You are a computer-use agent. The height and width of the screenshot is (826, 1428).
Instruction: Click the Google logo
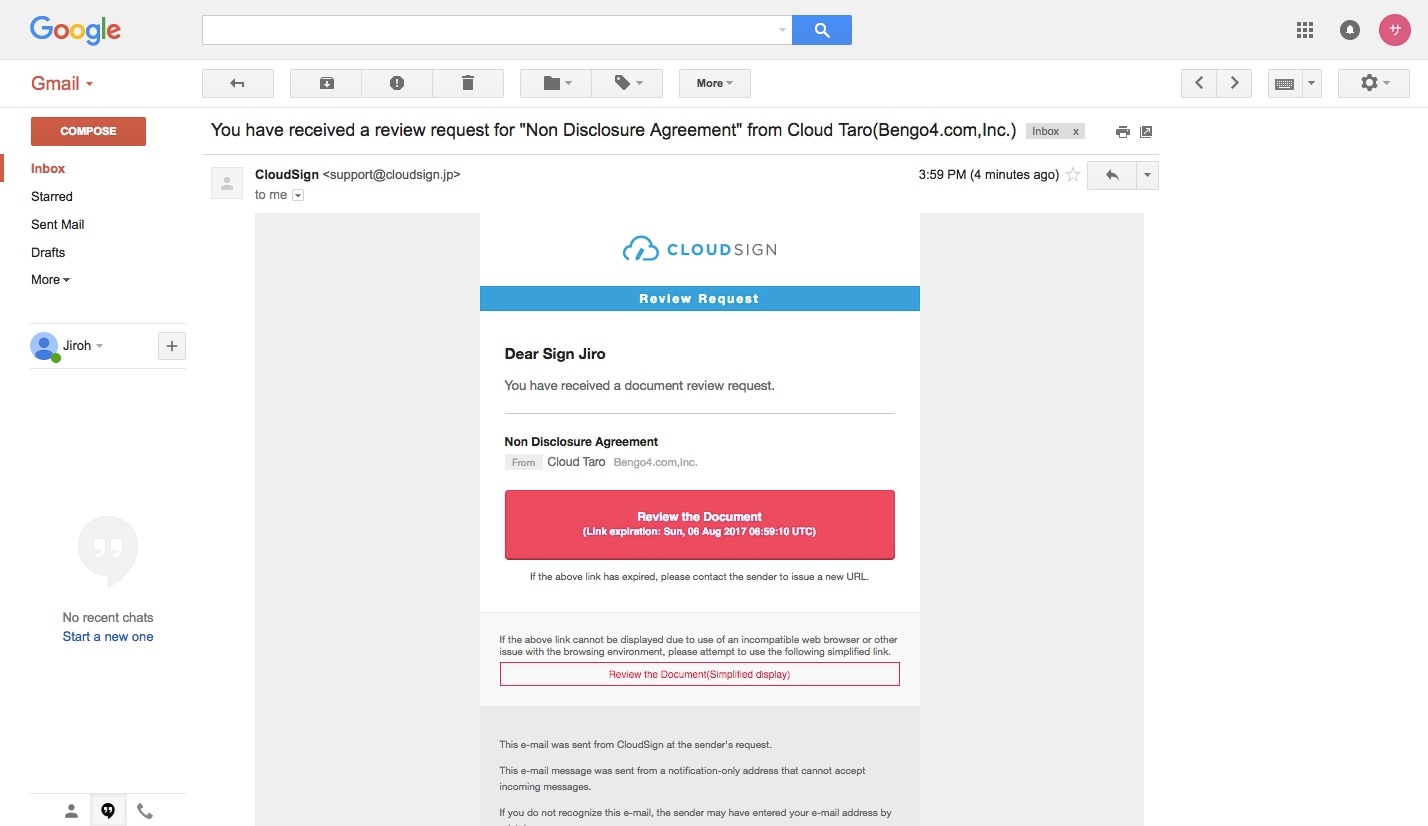pyautogui.click(x=75, y=30)
